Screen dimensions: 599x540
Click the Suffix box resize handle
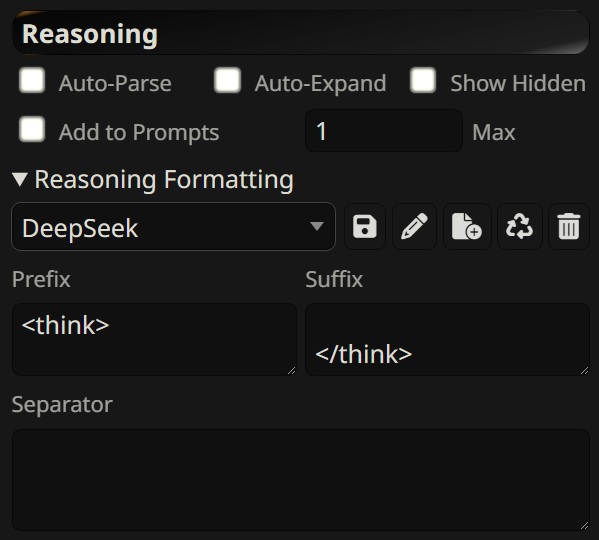pyautogui.click(x=584, y=370)
